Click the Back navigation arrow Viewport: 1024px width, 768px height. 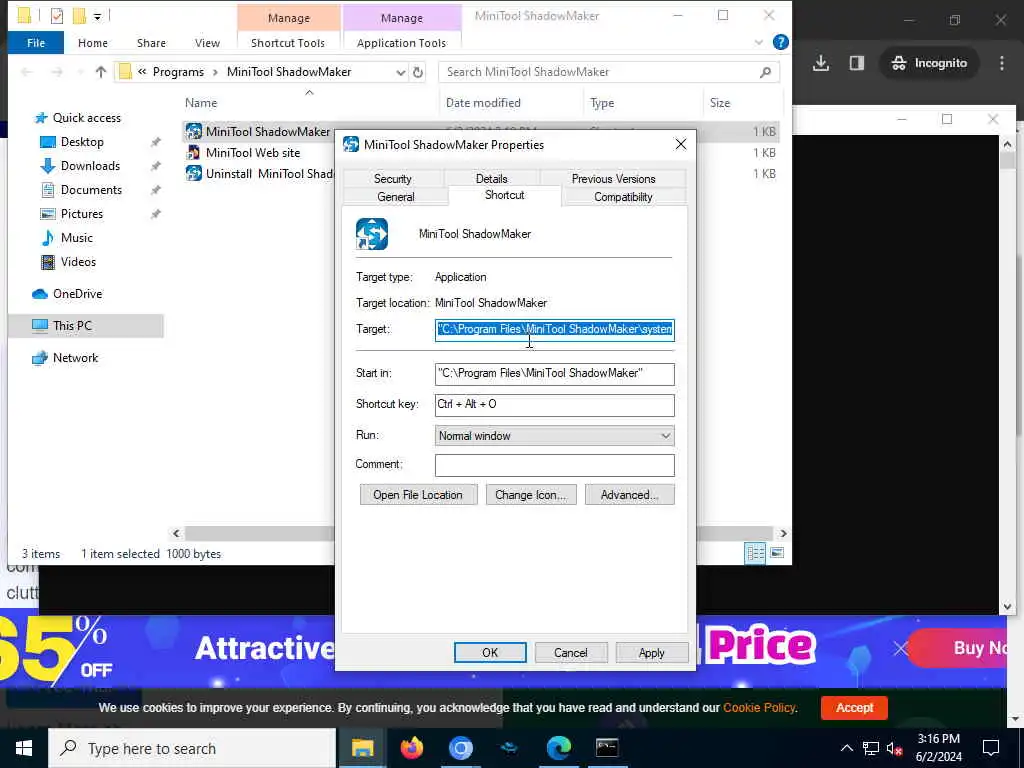[x=27, y=72]
